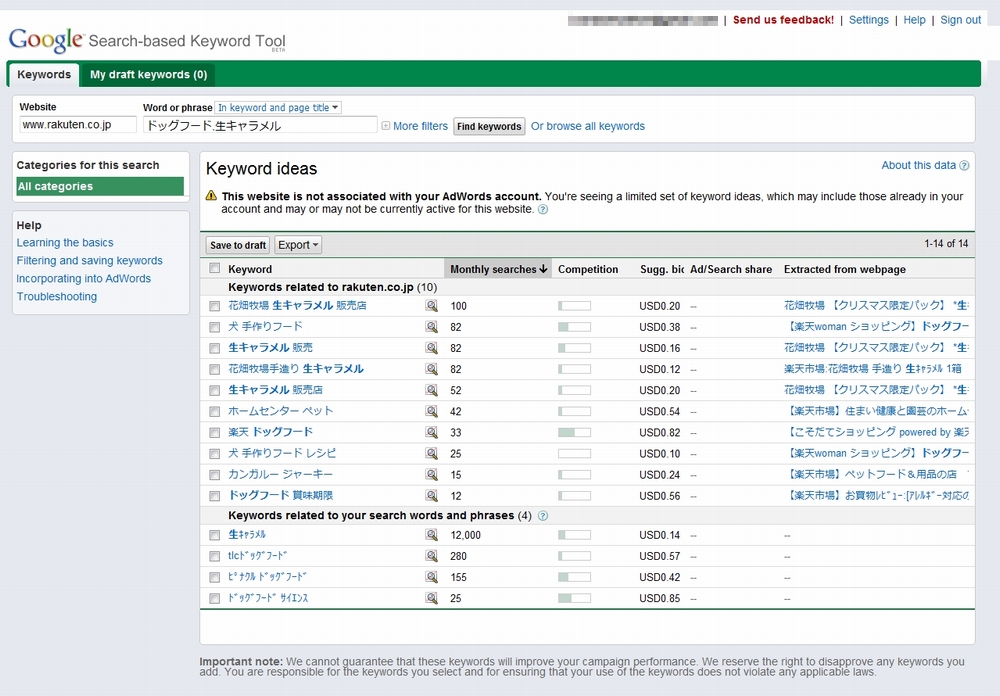Check the box for カンガルー ジャーキー

[214, 475]
